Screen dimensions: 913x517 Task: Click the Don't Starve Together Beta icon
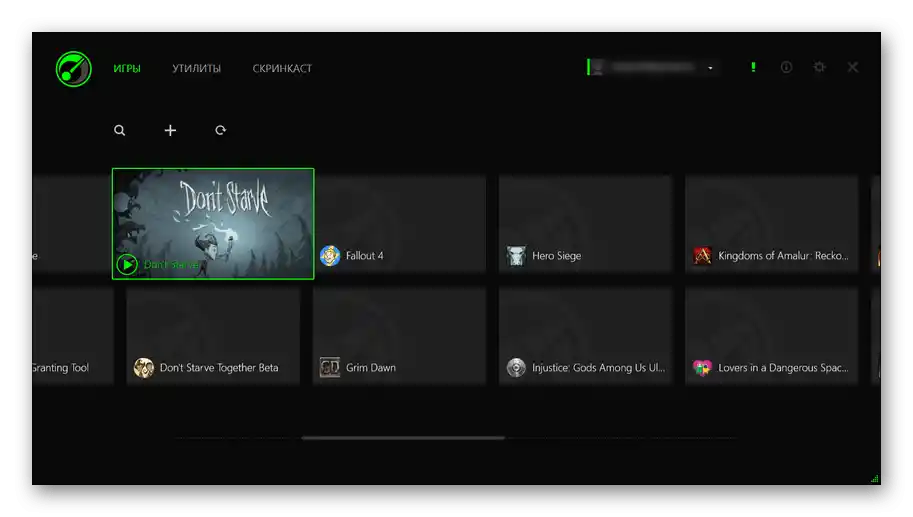(x=143, y=368)
